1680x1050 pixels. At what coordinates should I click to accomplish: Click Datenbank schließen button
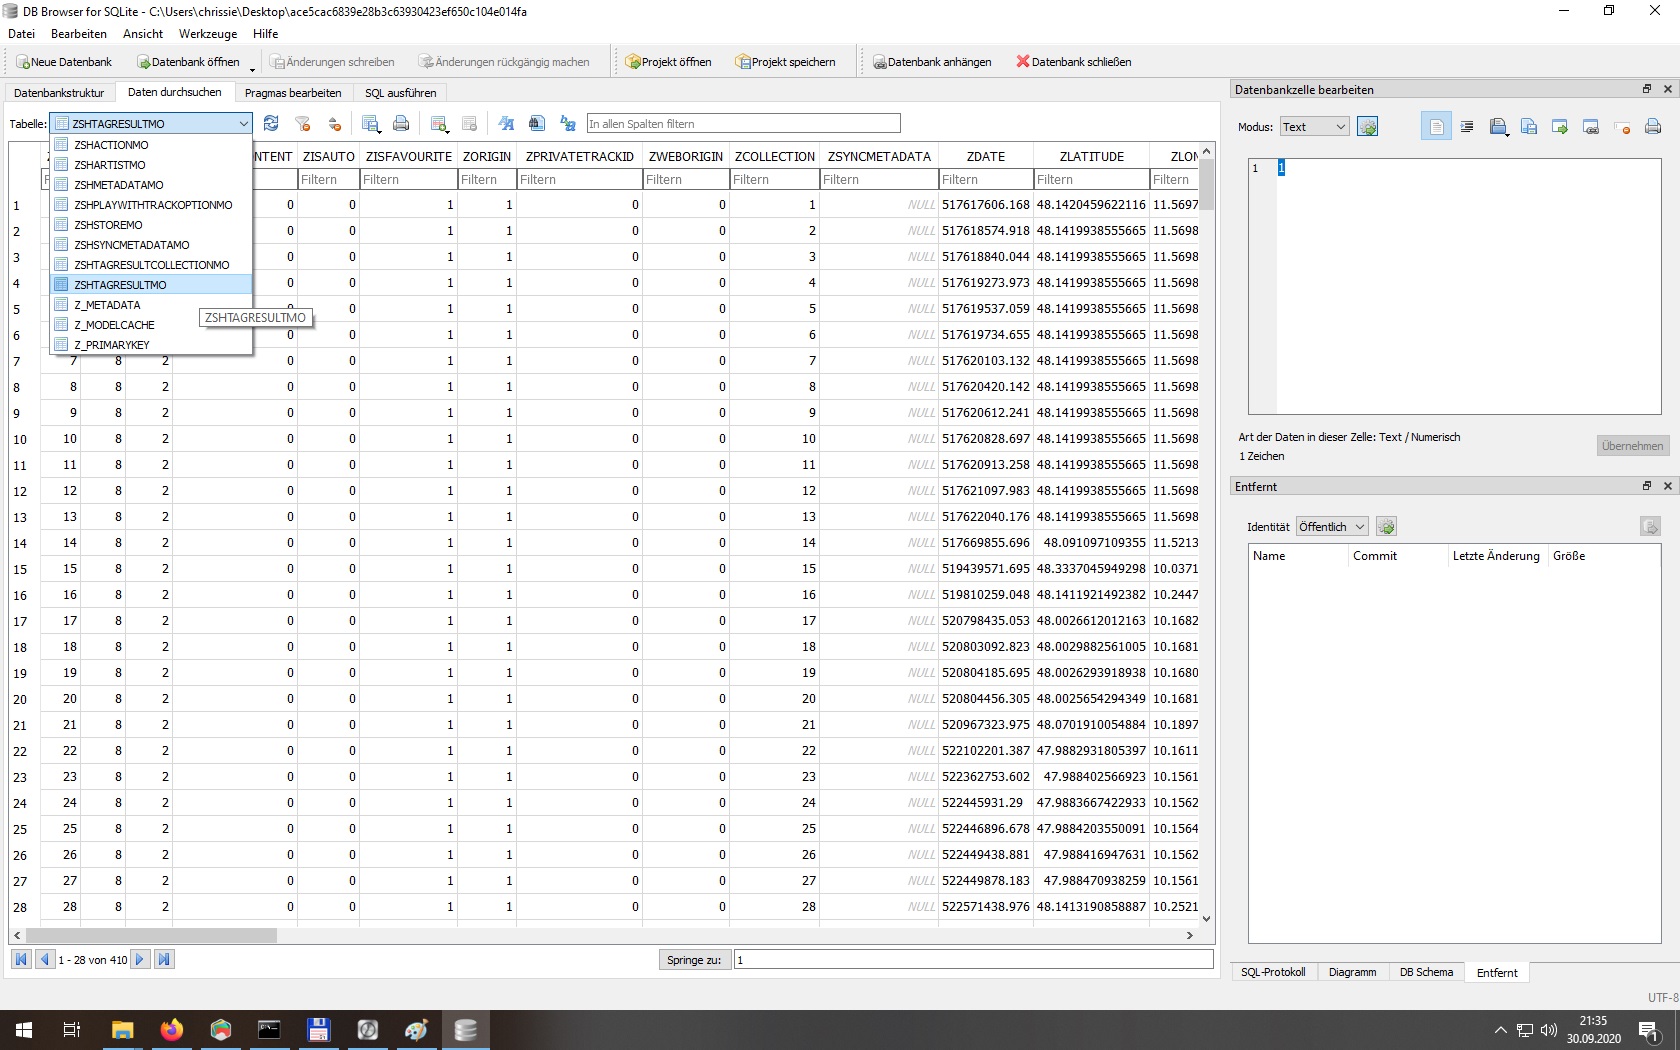[x=1074, y=62]
